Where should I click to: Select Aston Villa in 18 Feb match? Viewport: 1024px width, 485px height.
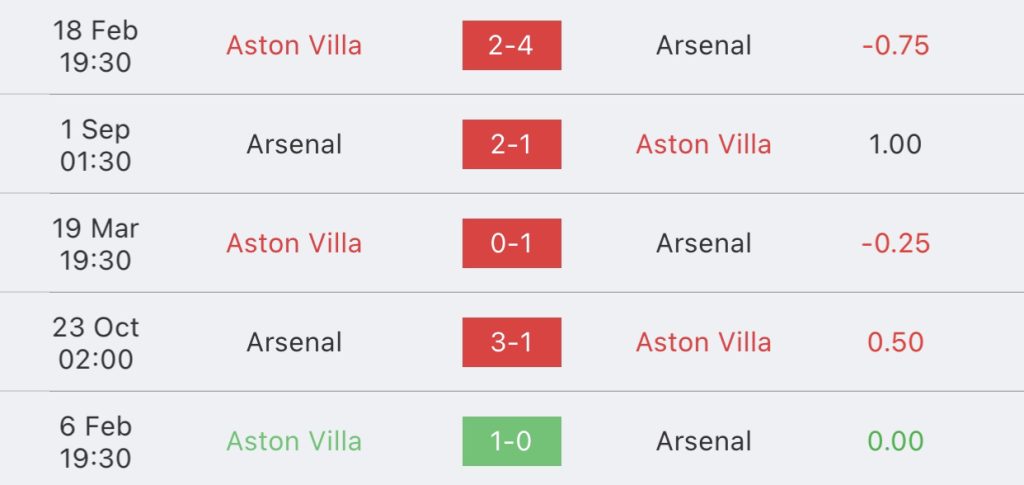point(294,46)
